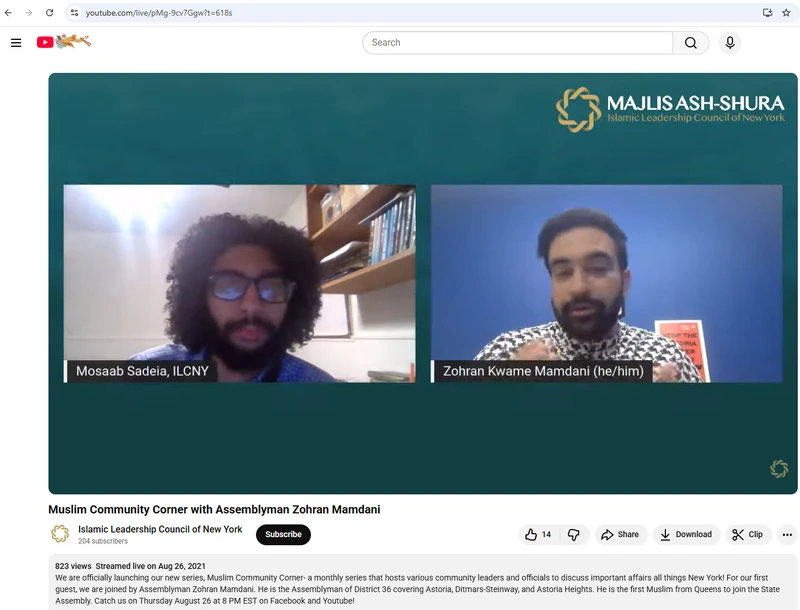This screenshot has width=800, height=610.
Task: Go back to previous page
Action: (x=8, y=13)
